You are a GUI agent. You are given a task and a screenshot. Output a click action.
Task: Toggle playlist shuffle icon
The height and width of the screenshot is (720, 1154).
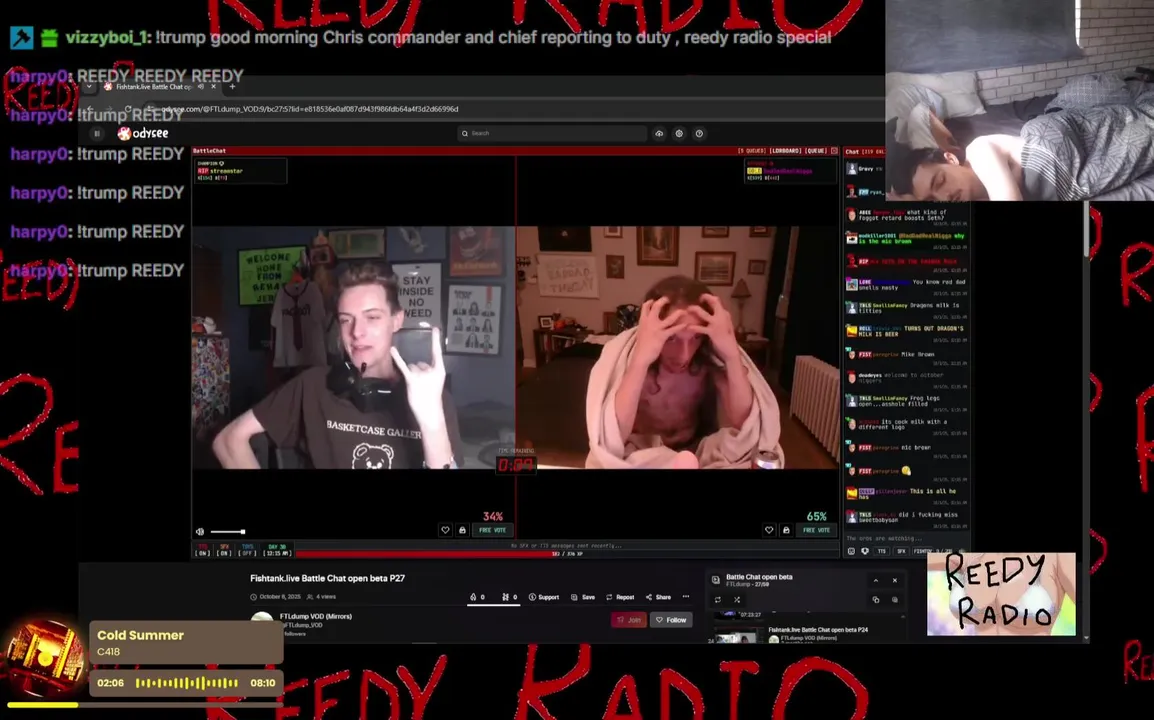(737, 600)
